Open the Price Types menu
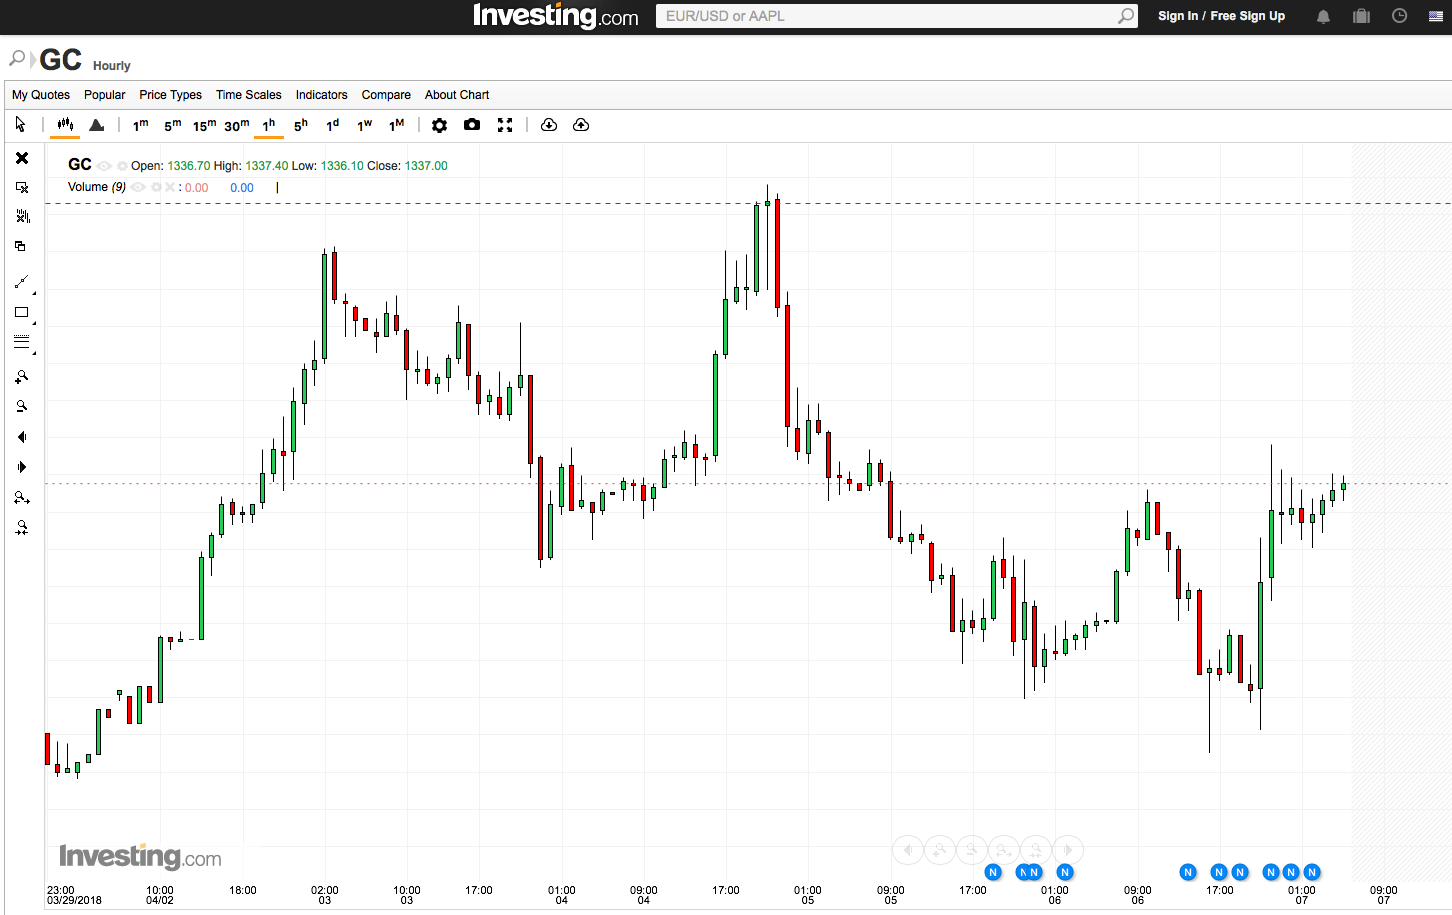 [x=170, y=95]
